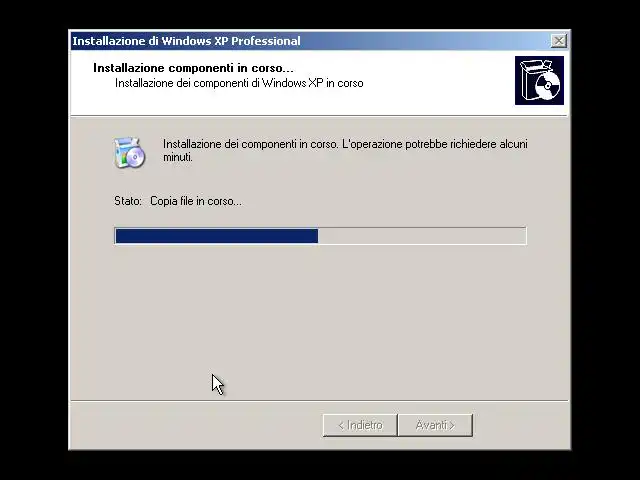The height and width of the screenshot is (480, 640).
Task: Select the heading 'Installazione componenti in corso...'
Action: coord(193,68)
